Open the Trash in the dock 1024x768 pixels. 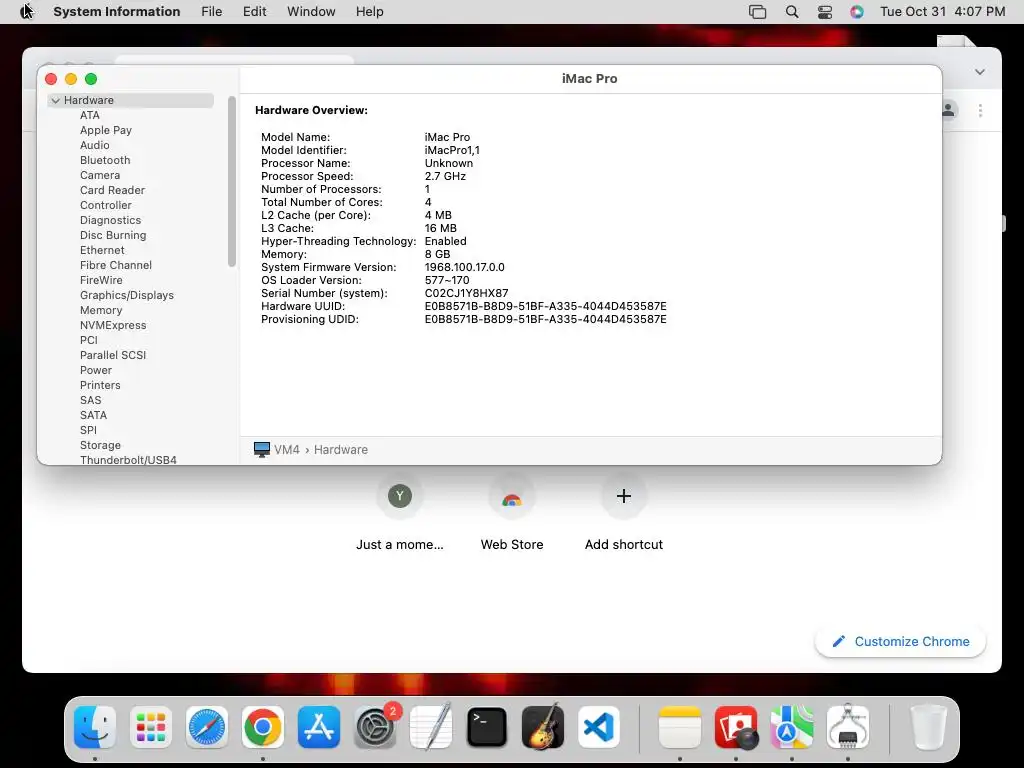coord(928,727)
